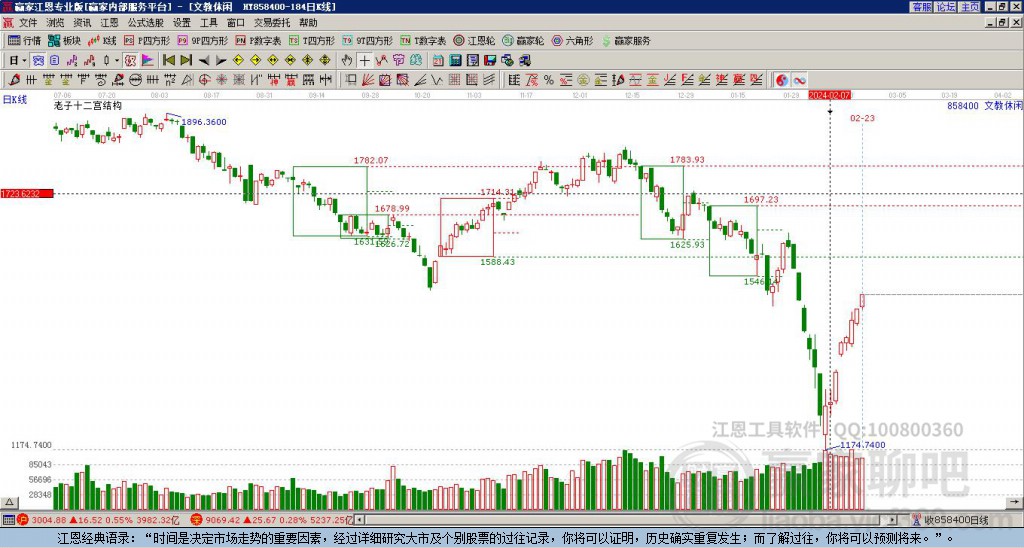Image resolution: width=1024 pixels, height=548 pixels.
Task: Select the percent % retracement tool
Action: click(549, 80)
